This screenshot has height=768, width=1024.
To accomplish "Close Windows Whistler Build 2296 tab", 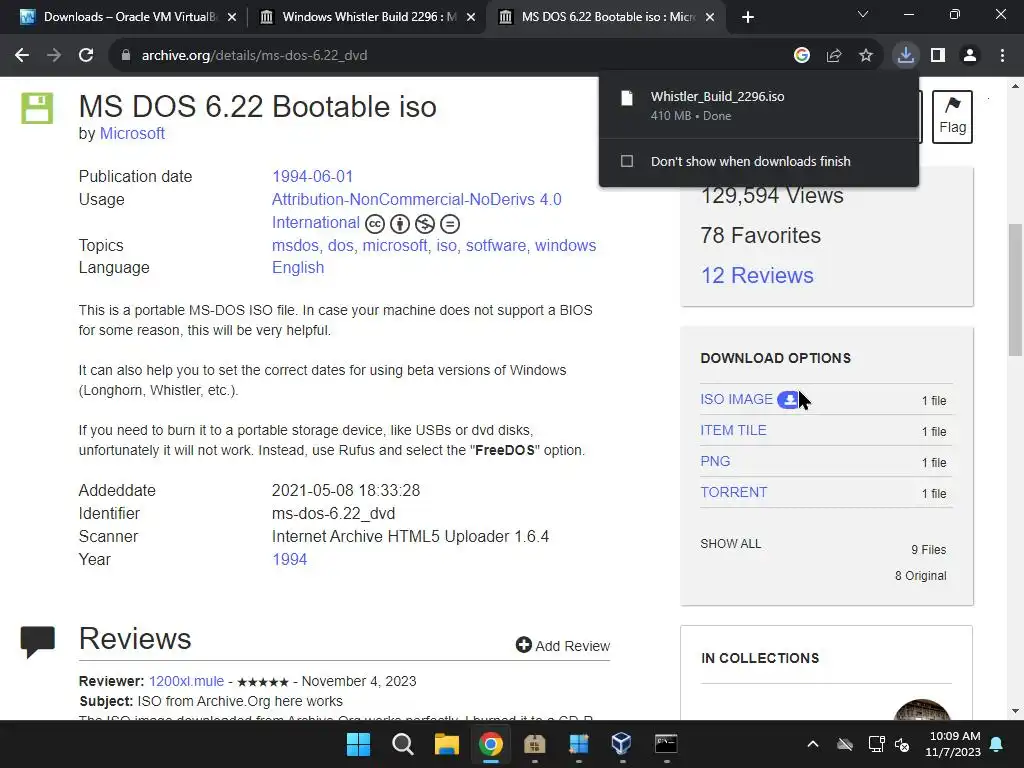I will tap(471, 18).
